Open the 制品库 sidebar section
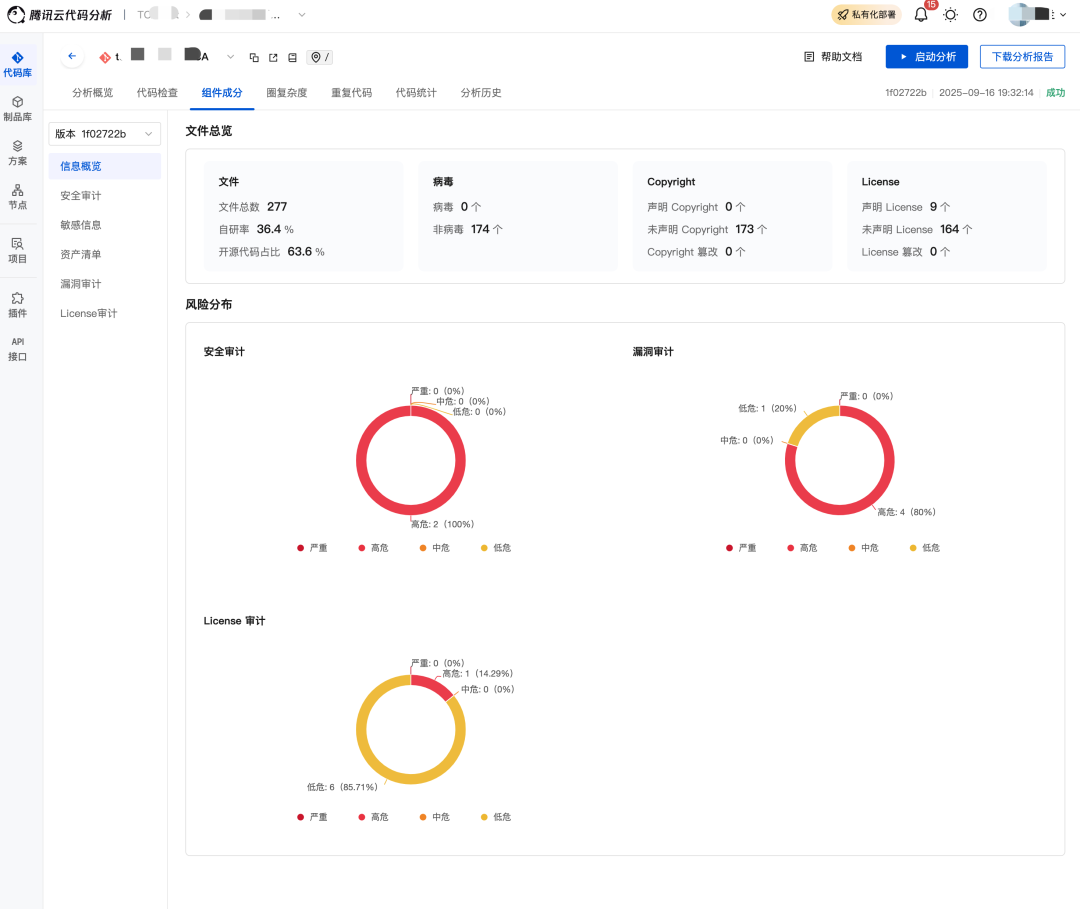The width and height of the screenshot is (1080, 909). click(x=18, y=109)
